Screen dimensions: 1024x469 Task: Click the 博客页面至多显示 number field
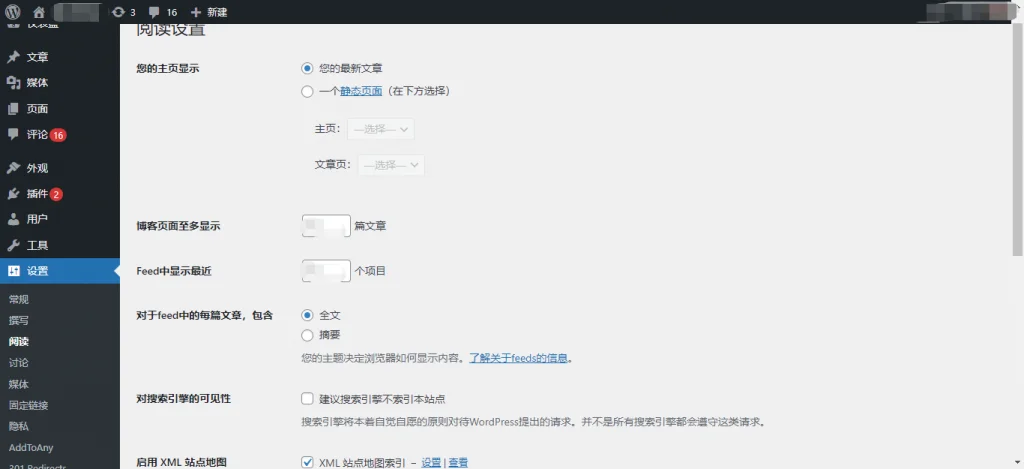pos(327,226)
